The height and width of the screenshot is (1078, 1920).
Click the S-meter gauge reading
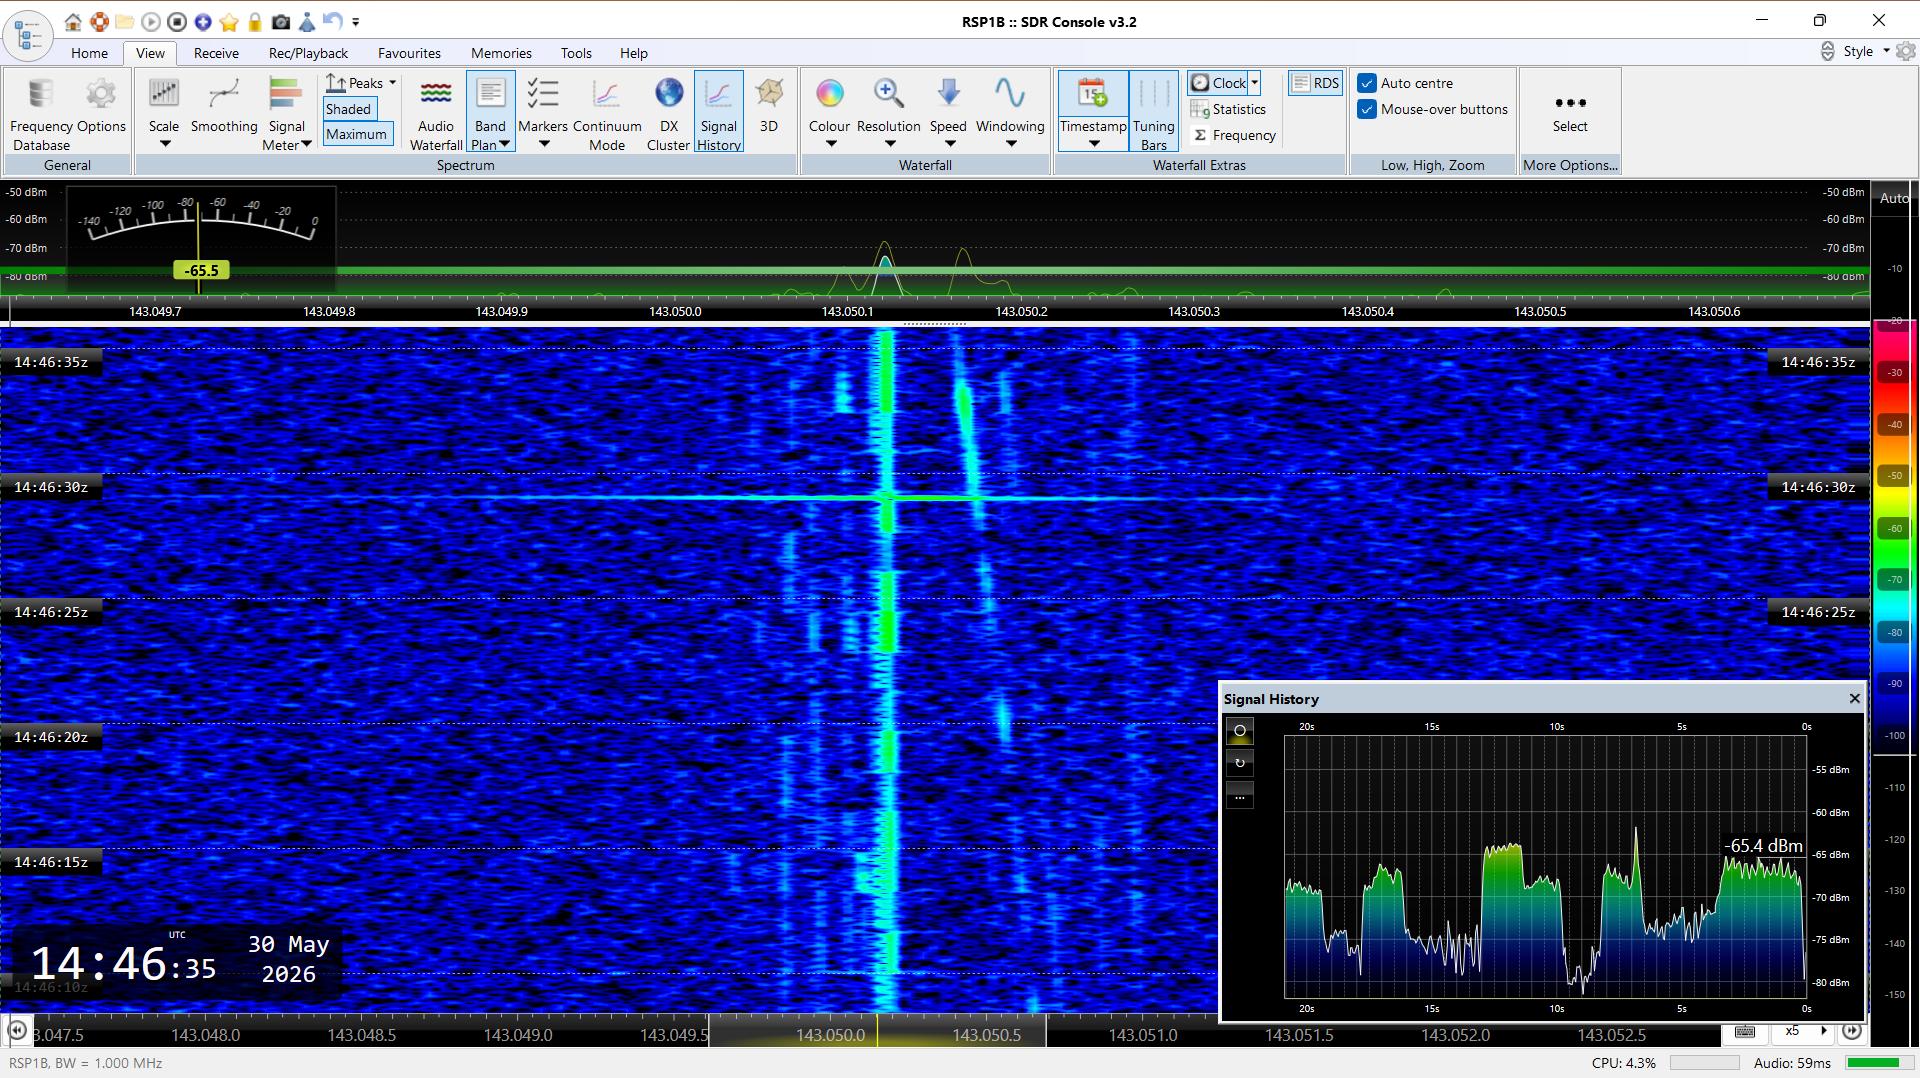click(201, 270)
